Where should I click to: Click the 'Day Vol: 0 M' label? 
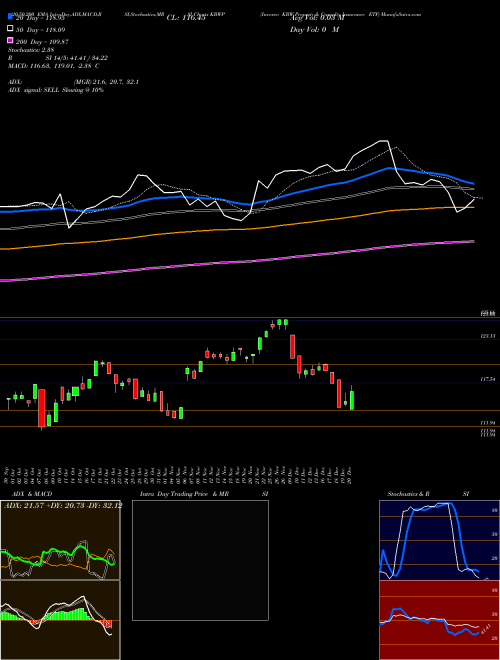(314, 30)
